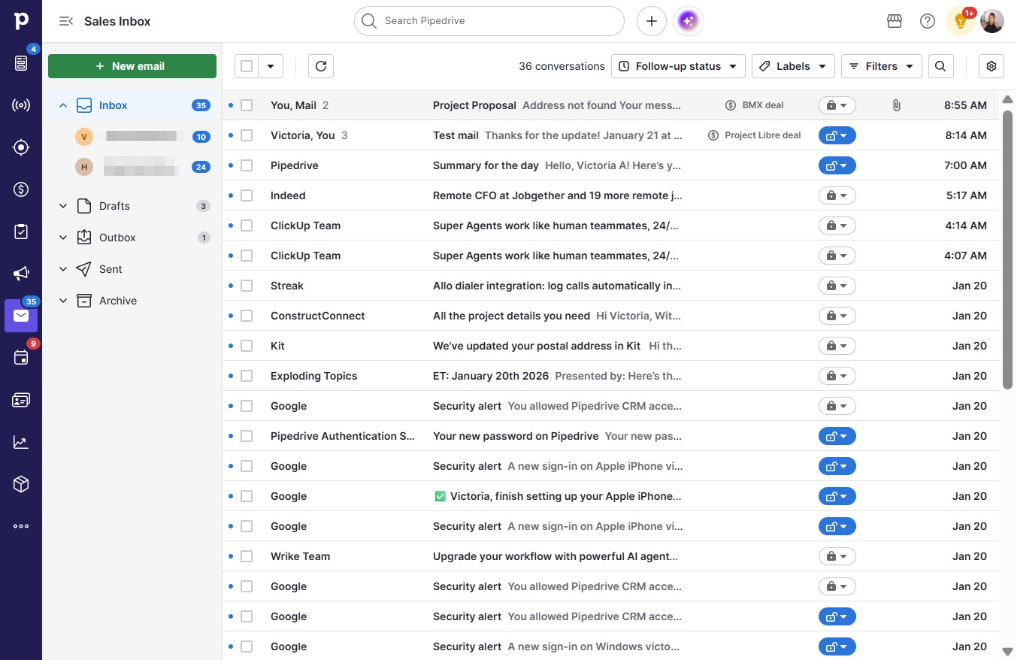Collapse the Inbox folder chevron
The width and height of the screenshot is (1016, 660).
pyautogui.click(x=63, y=105)
